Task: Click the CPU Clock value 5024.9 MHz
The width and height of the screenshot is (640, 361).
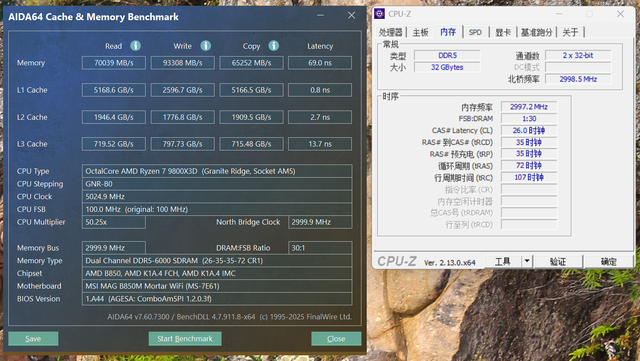Action: [x=217, y=196]
